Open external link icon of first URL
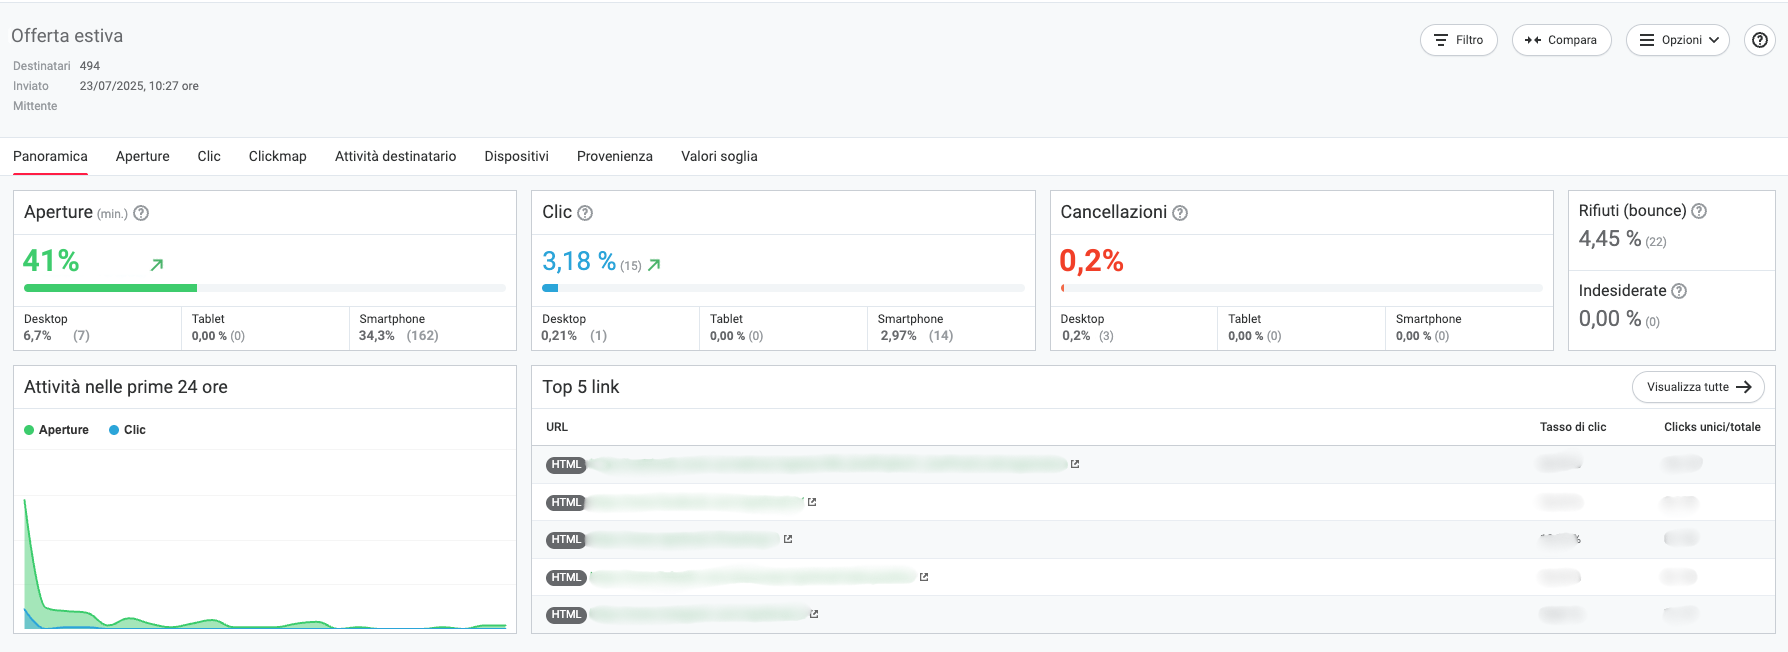 point(1075,464)
